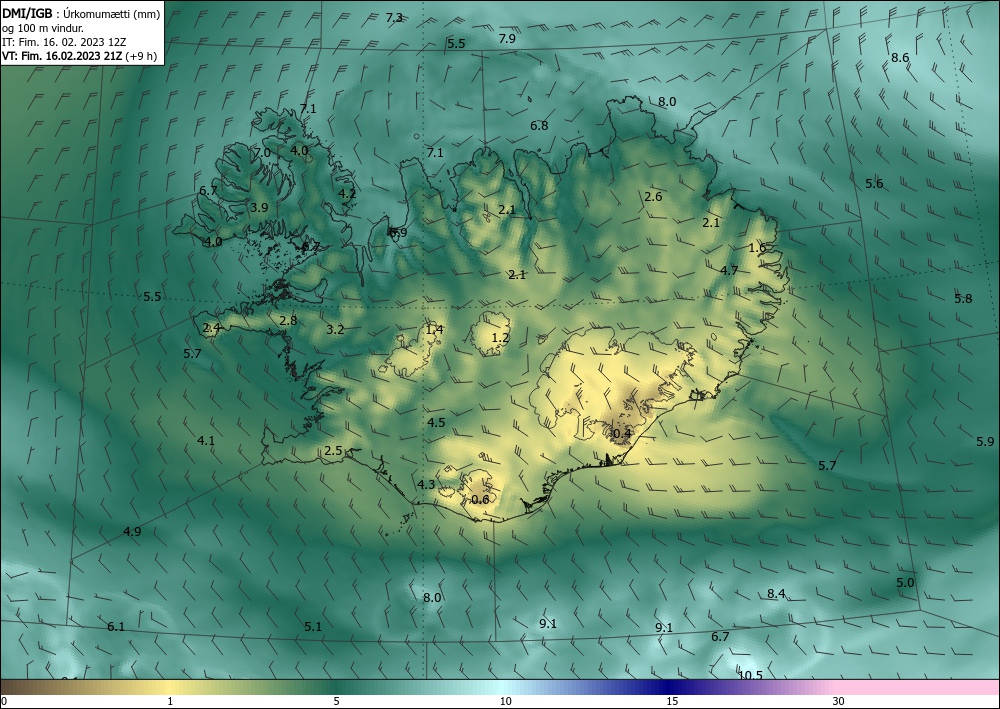Click the 'IT: Fim. 16. 02. 2023 12Z' line

[x=64, y=42]
